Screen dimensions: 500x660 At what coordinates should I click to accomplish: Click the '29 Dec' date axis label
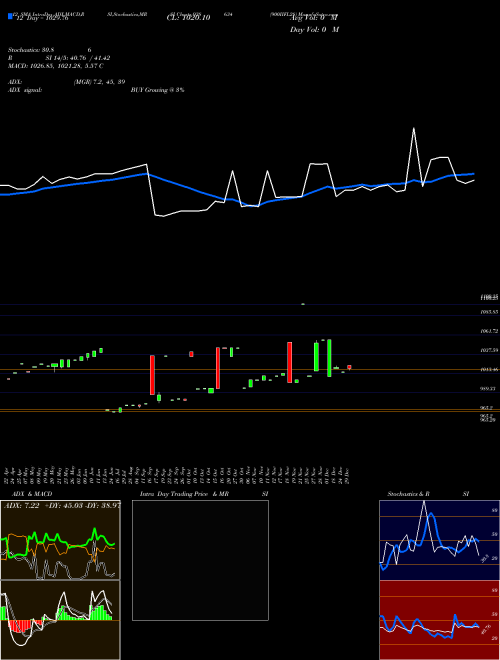348,475
